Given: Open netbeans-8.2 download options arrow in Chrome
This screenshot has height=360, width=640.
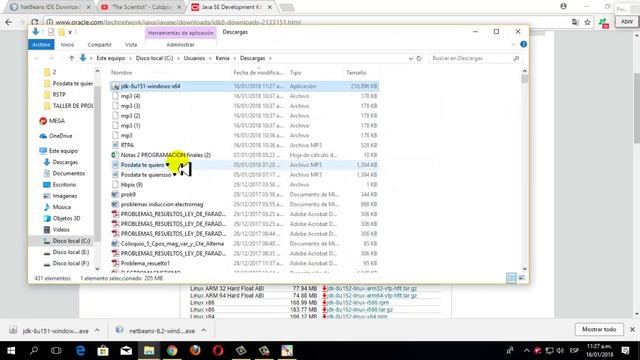Looking at the screenshot, I should (203, 330).
